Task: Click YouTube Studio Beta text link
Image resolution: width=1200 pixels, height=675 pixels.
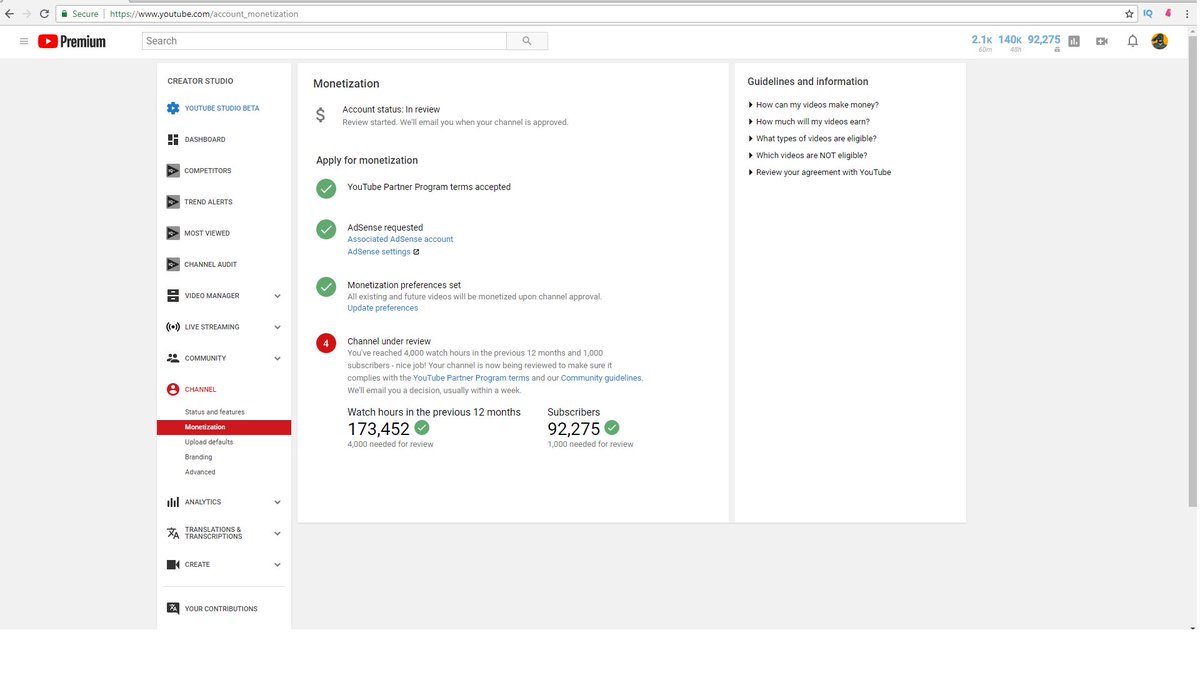Action: [x=222, y=108]
